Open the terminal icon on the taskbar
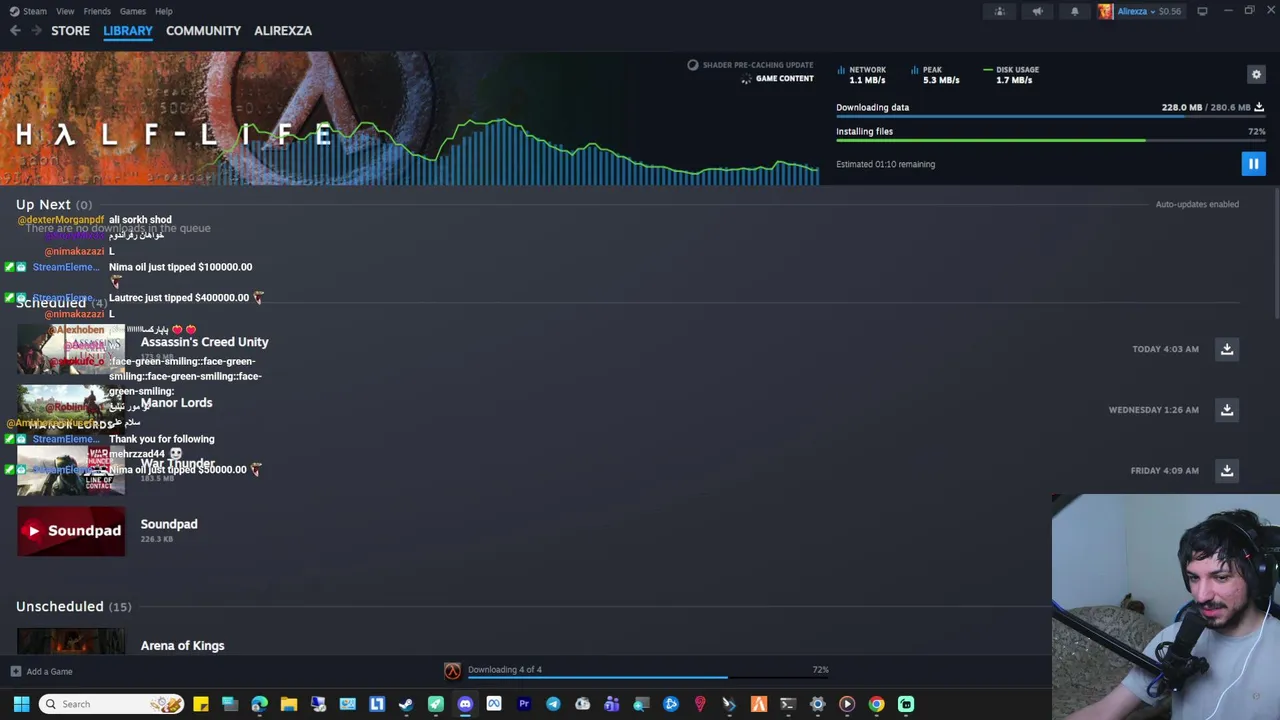Viewport: 1280px width, 720px height. 788,704
